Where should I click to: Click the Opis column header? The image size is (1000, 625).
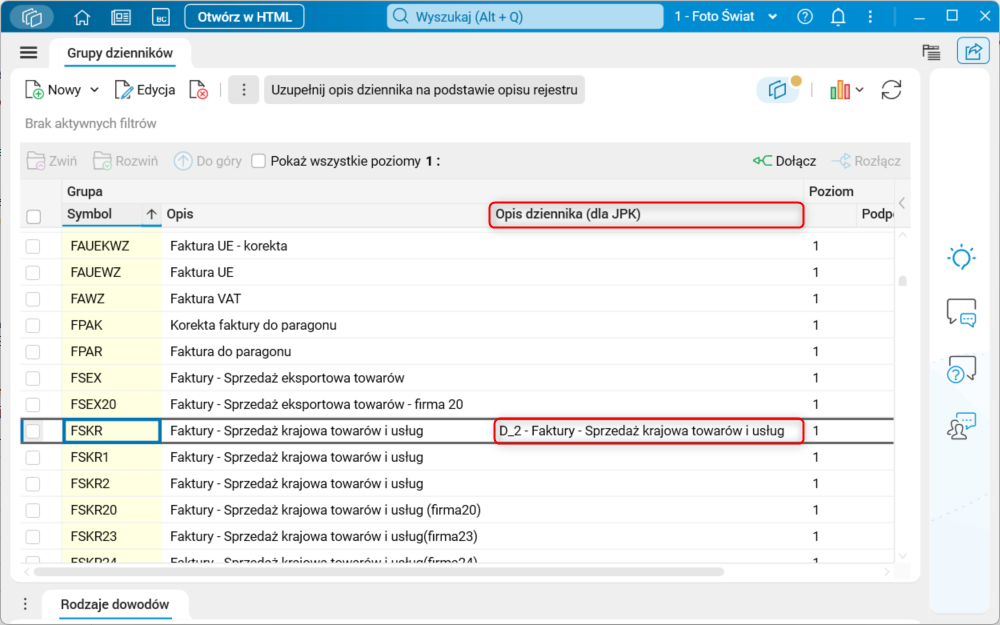pos(325,214)
